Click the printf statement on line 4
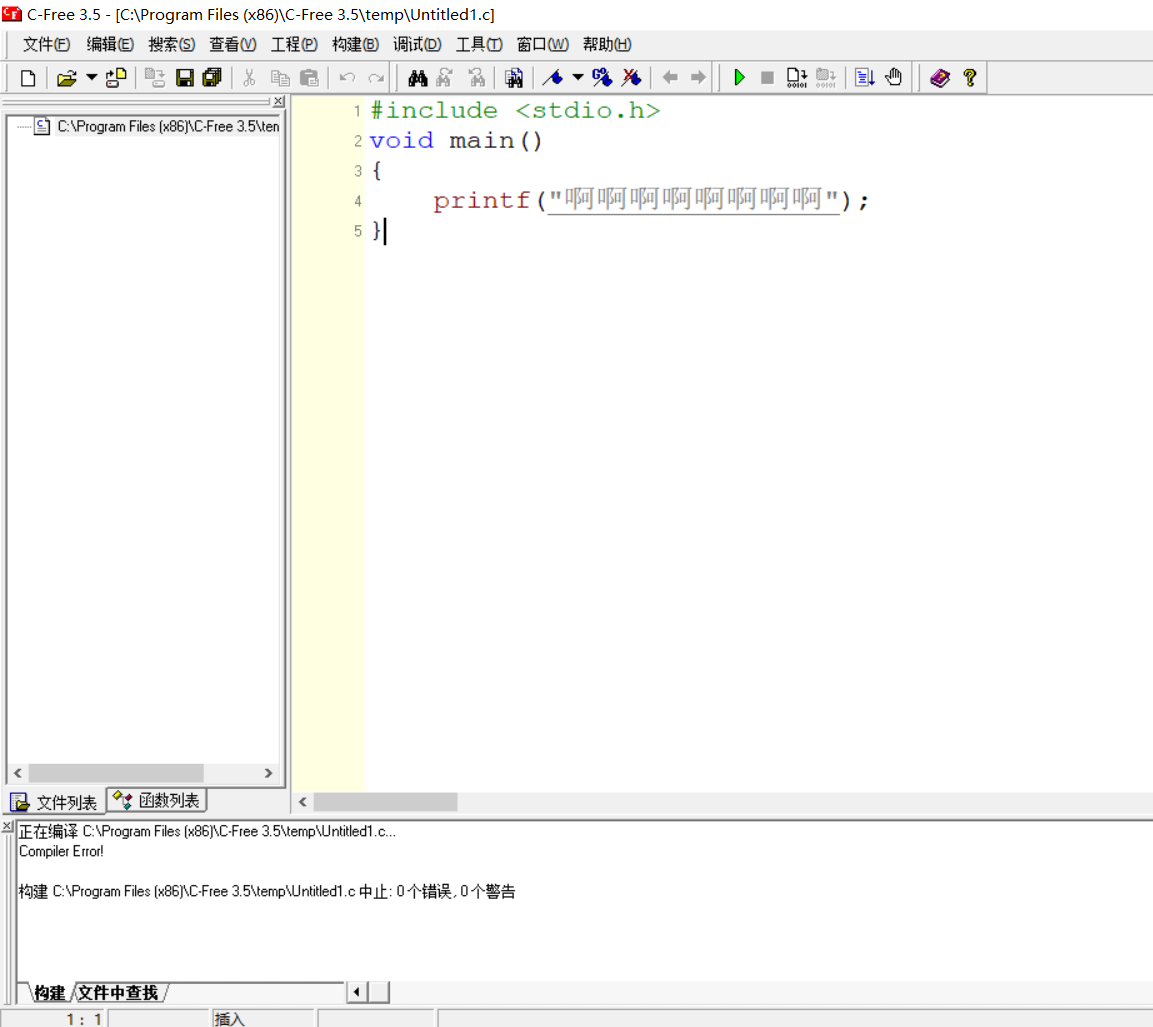The image size is (1153, 1027). 651,200
